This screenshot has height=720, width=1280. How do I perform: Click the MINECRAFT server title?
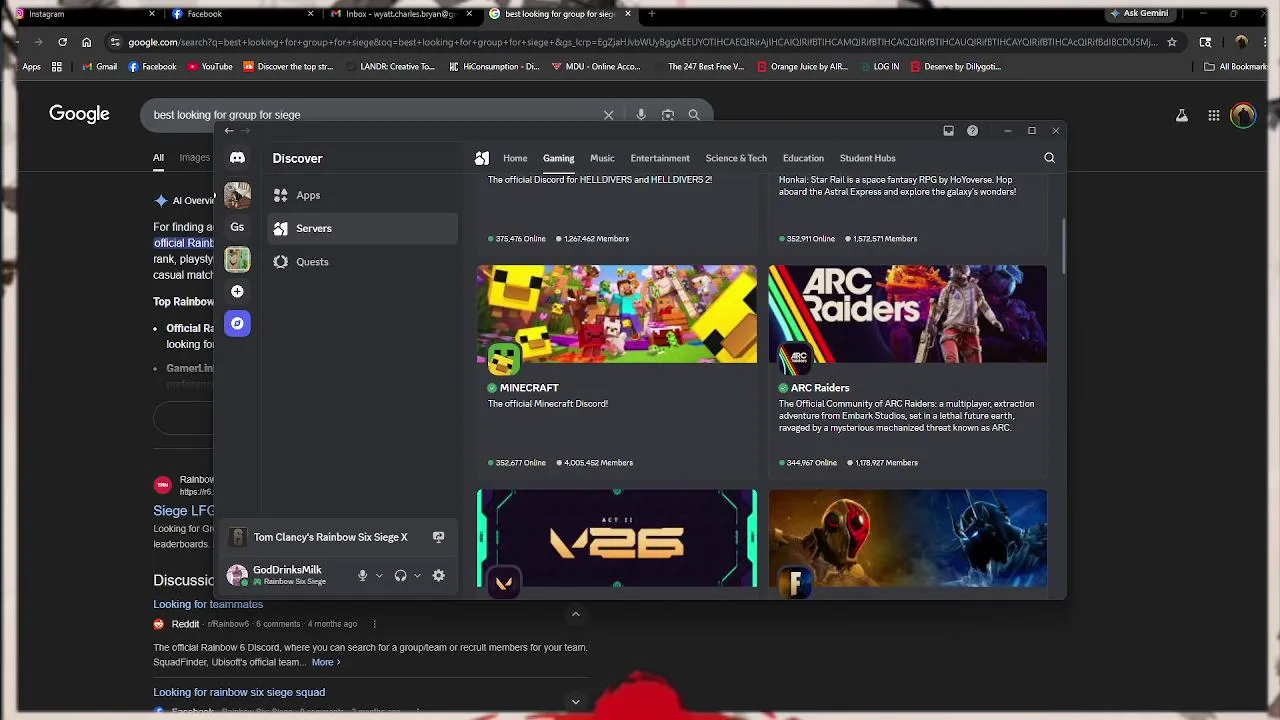click(529, 388)
